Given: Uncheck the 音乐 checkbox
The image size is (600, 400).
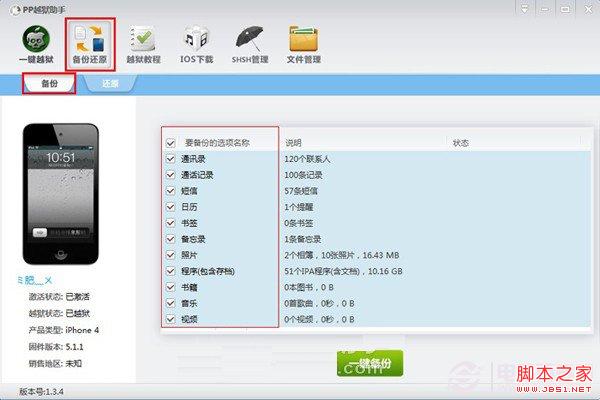Looking at the screenshot, I should tap(171, 304).
